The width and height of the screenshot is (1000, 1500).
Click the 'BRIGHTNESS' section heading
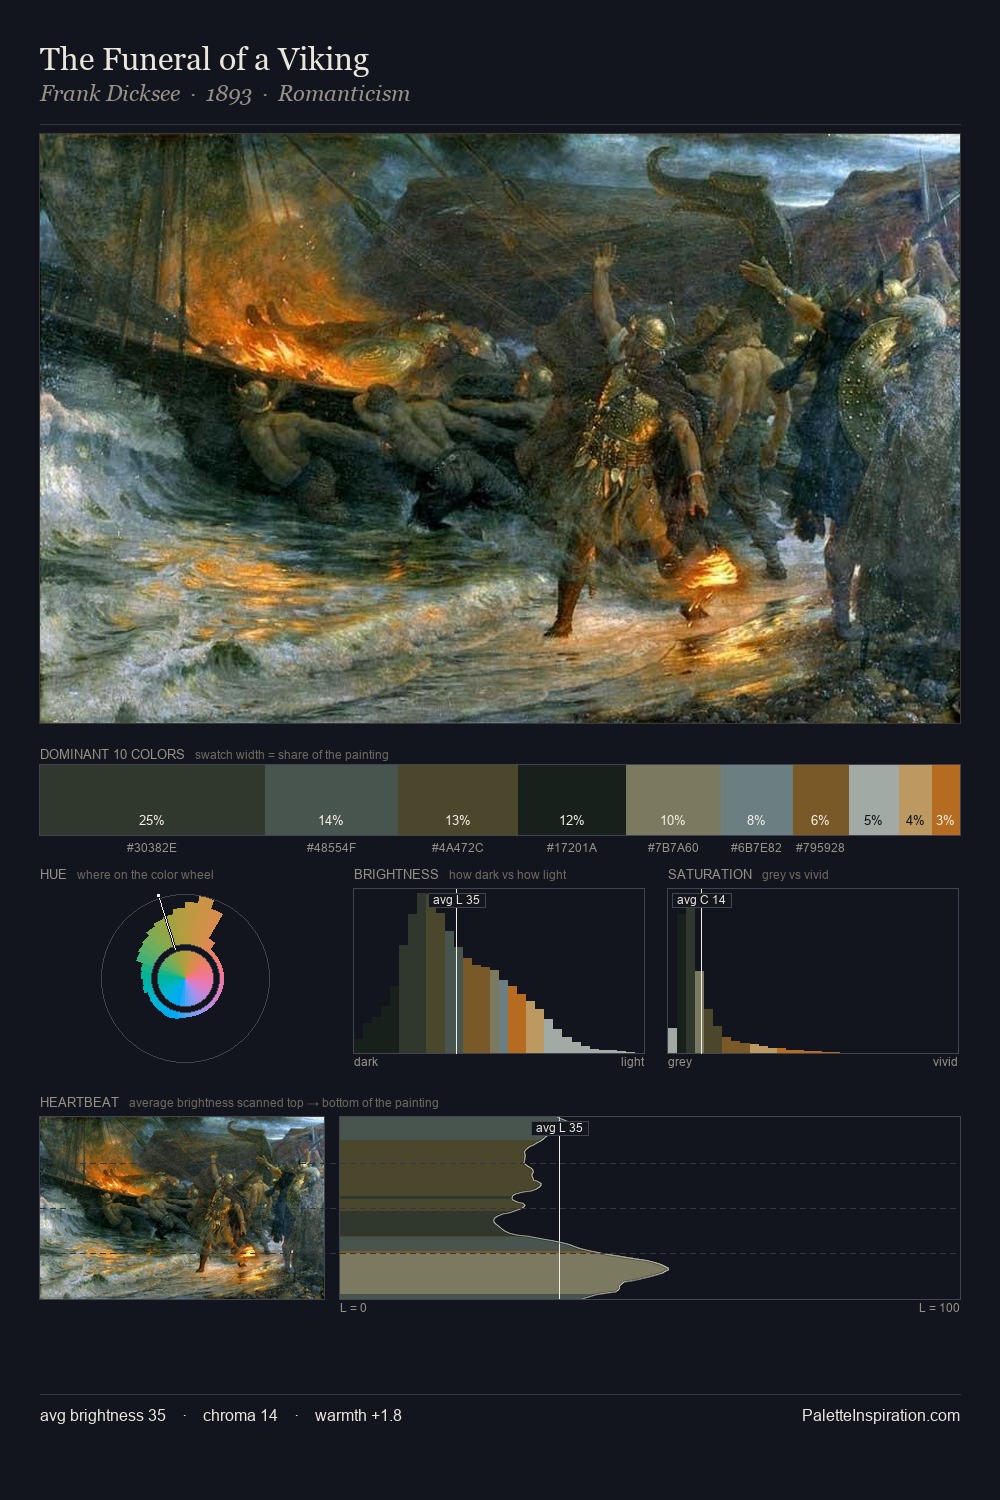coord(396,874)
